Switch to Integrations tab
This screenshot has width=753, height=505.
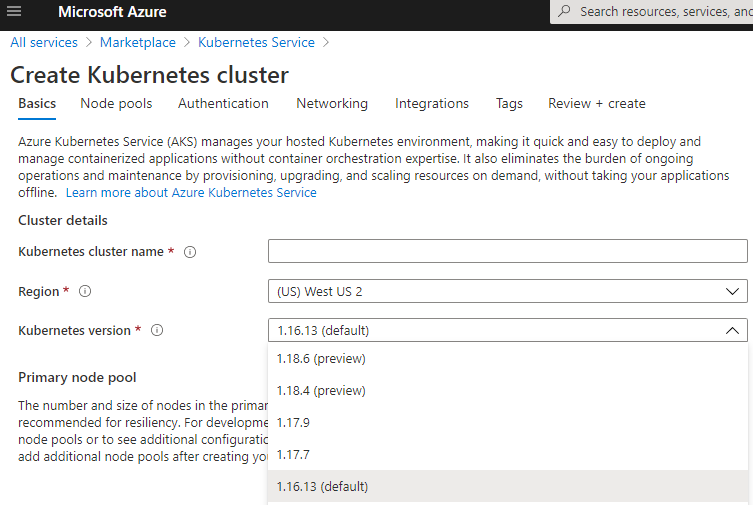(x=432, y=104)
